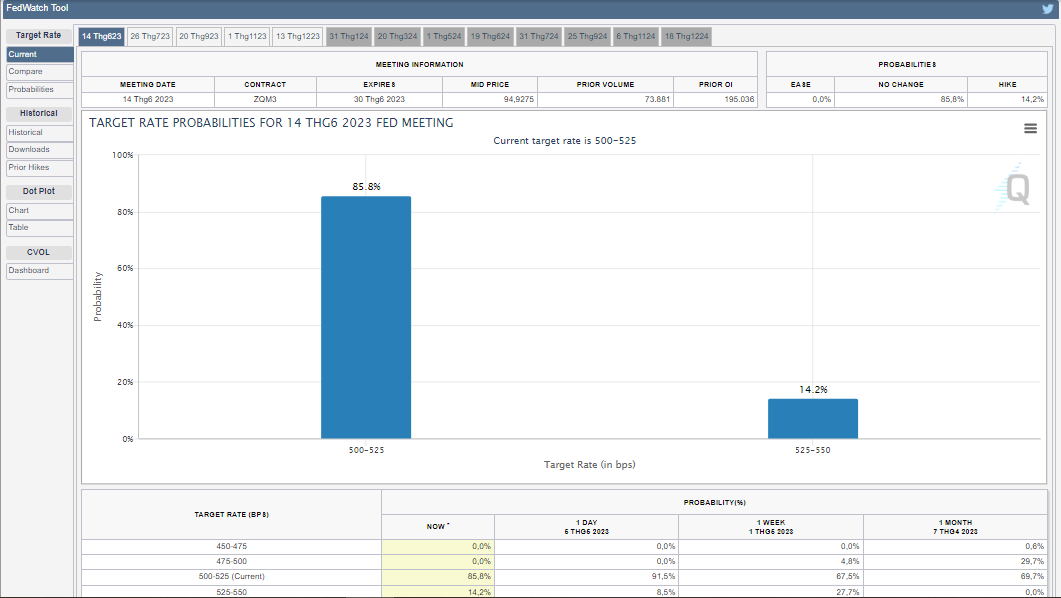Open Probabilities under Target Rate
This screenshot has height=598, width=1061.
[40, 89]
